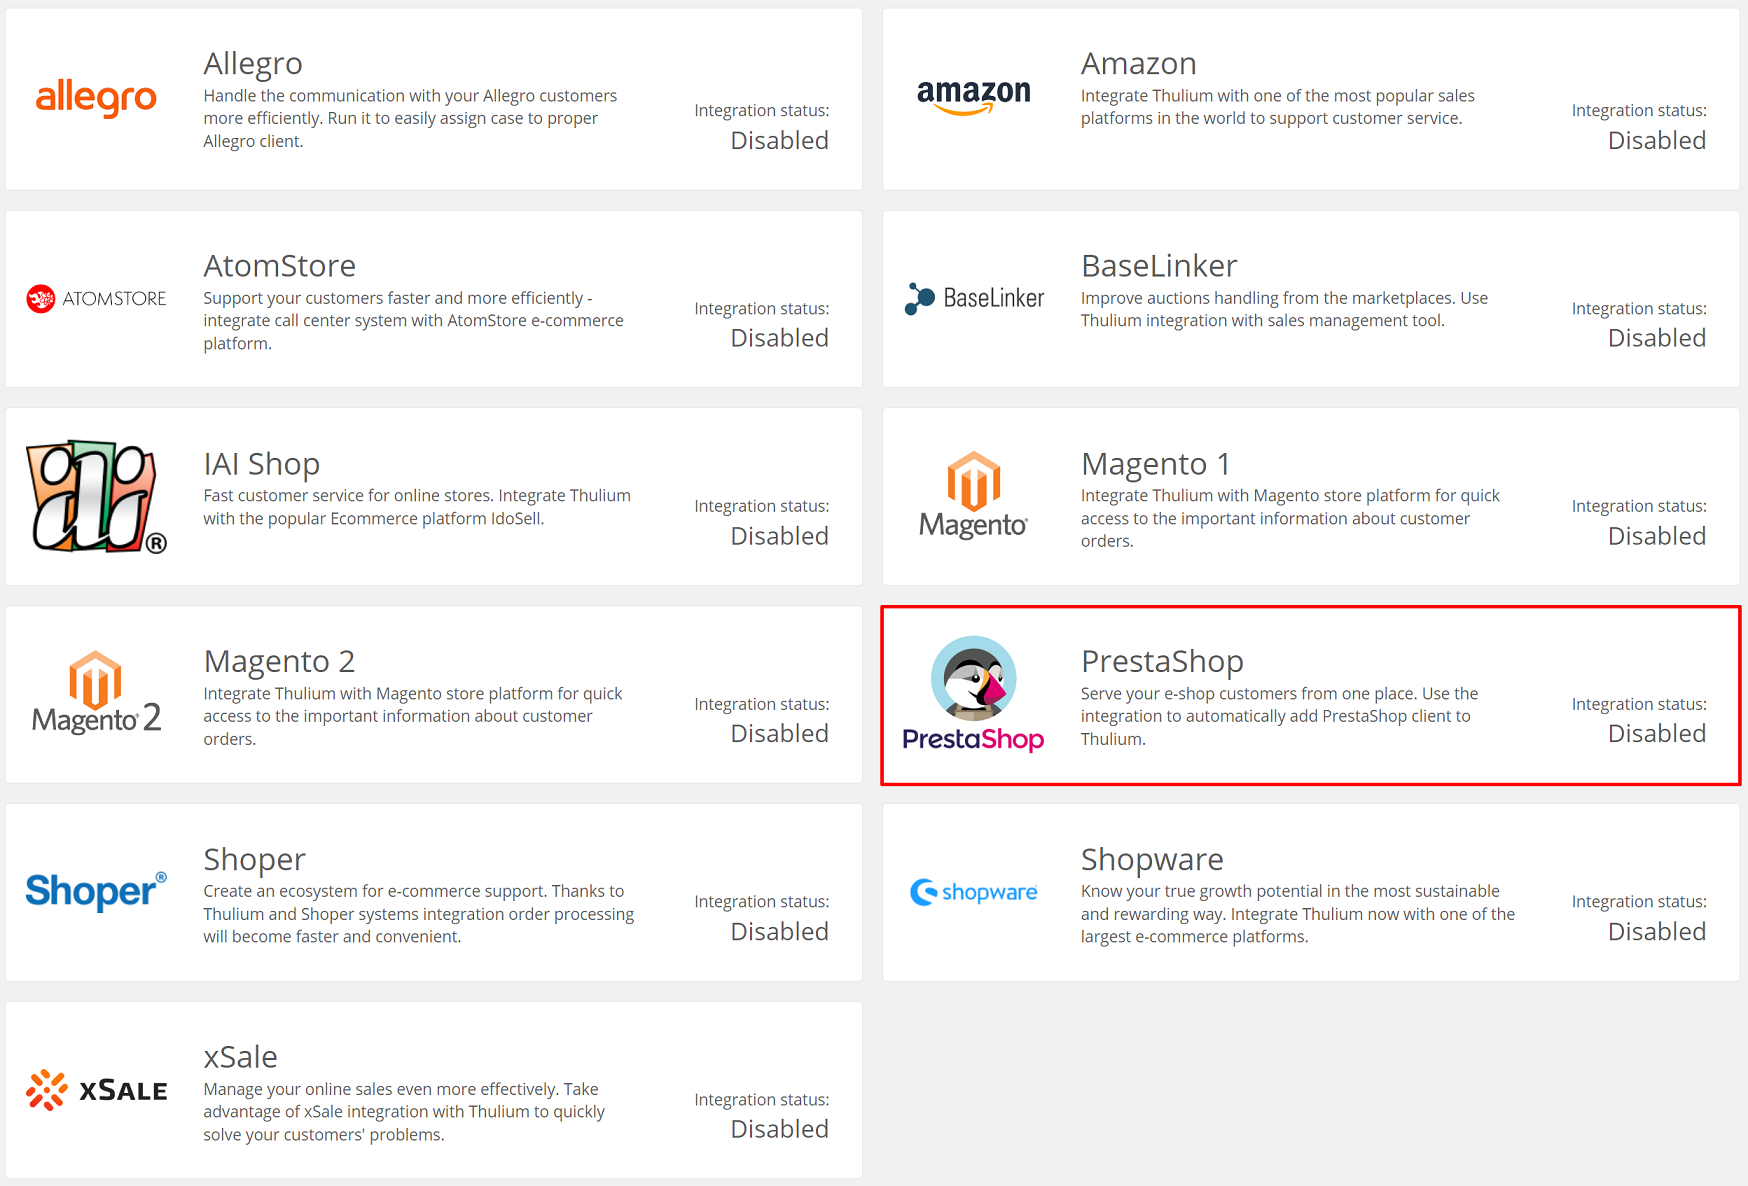Screen dimensions: 1748x1186
Task: Click the Shopware logo
Action: pos(973,892)
